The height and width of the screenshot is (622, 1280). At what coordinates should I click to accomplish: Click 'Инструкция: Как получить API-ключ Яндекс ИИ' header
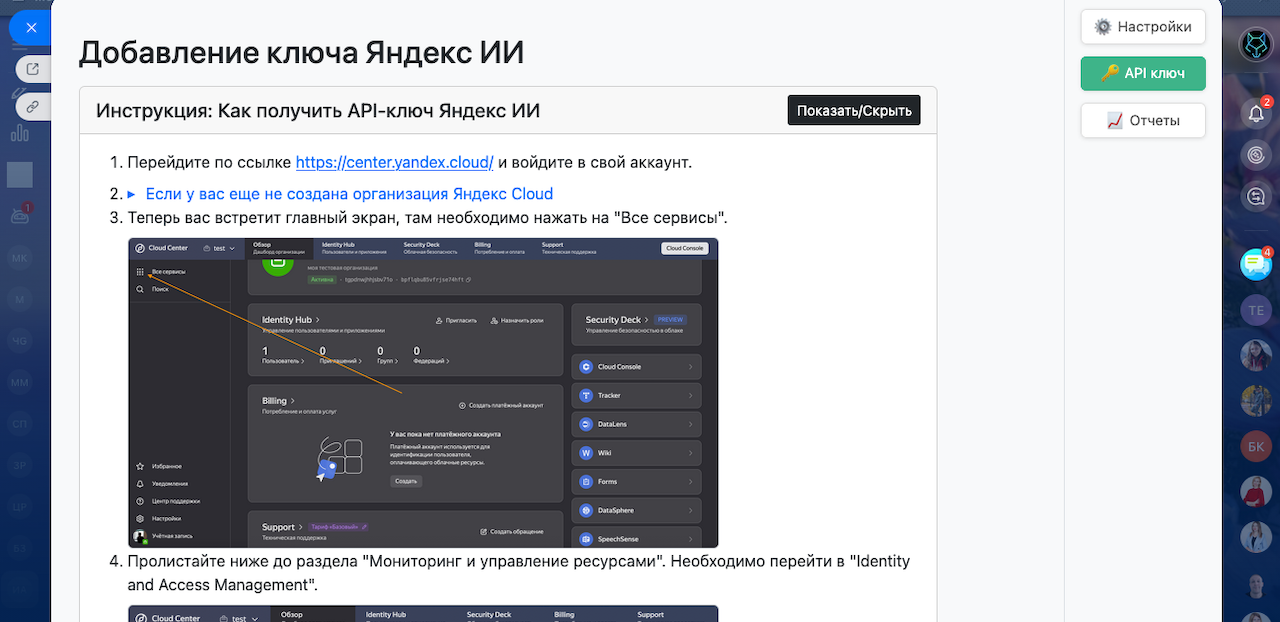pyautogui.click(x=318, y=110)
